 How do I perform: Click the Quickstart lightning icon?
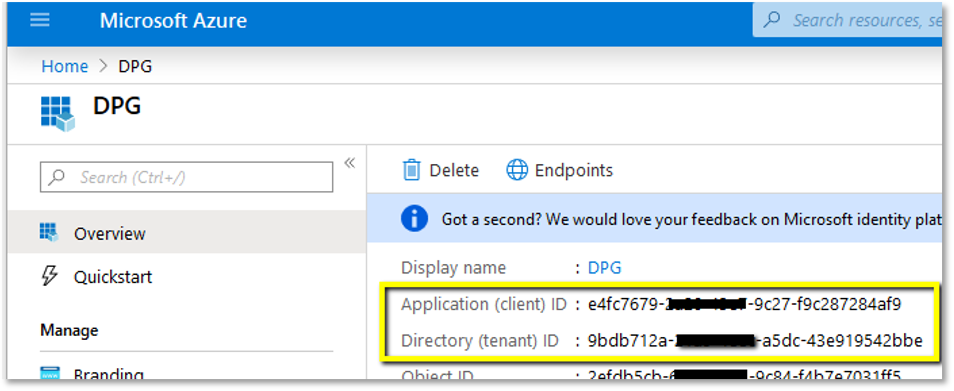tap(48, 277)
